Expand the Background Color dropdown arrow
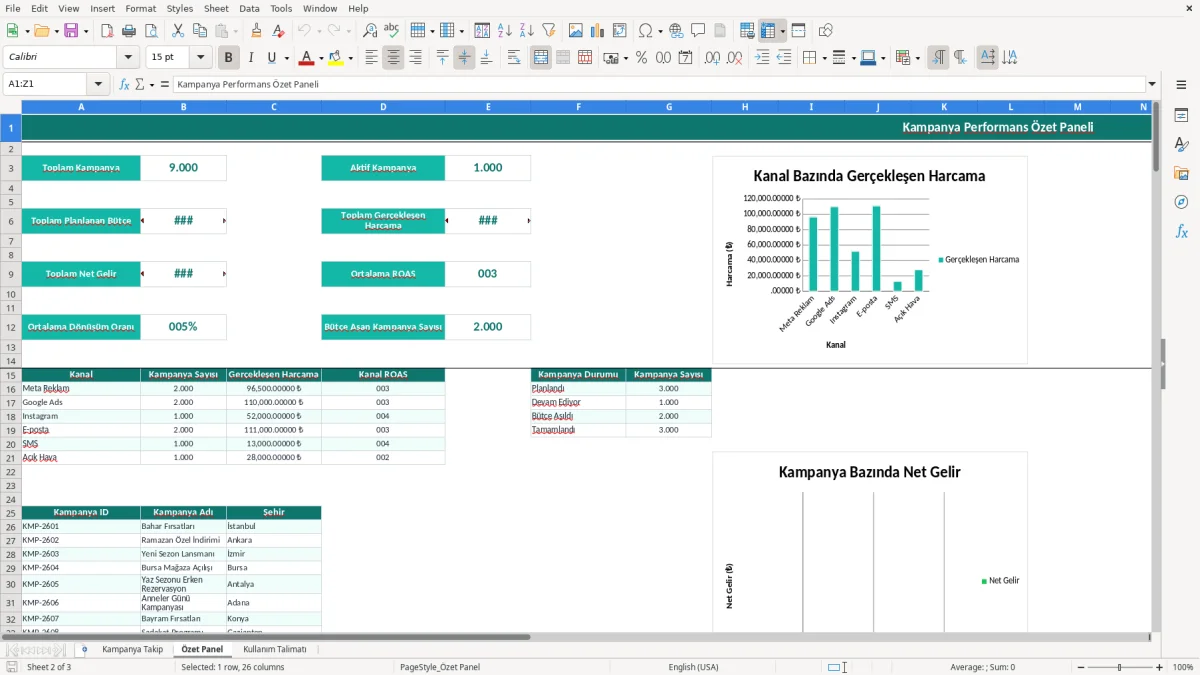This screenshot has height=675, width=1200. pyautogui.click(x=351, y=58)
